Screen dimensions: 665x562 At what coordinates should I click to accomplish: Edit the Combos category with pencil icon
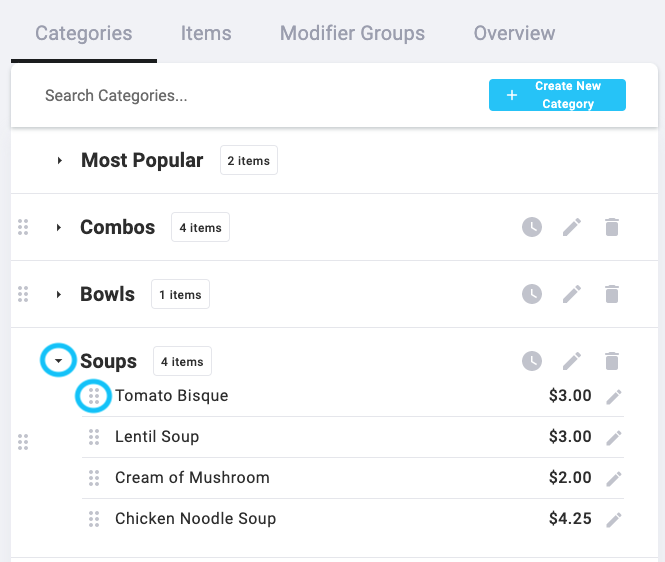click(x=572, y=227)
